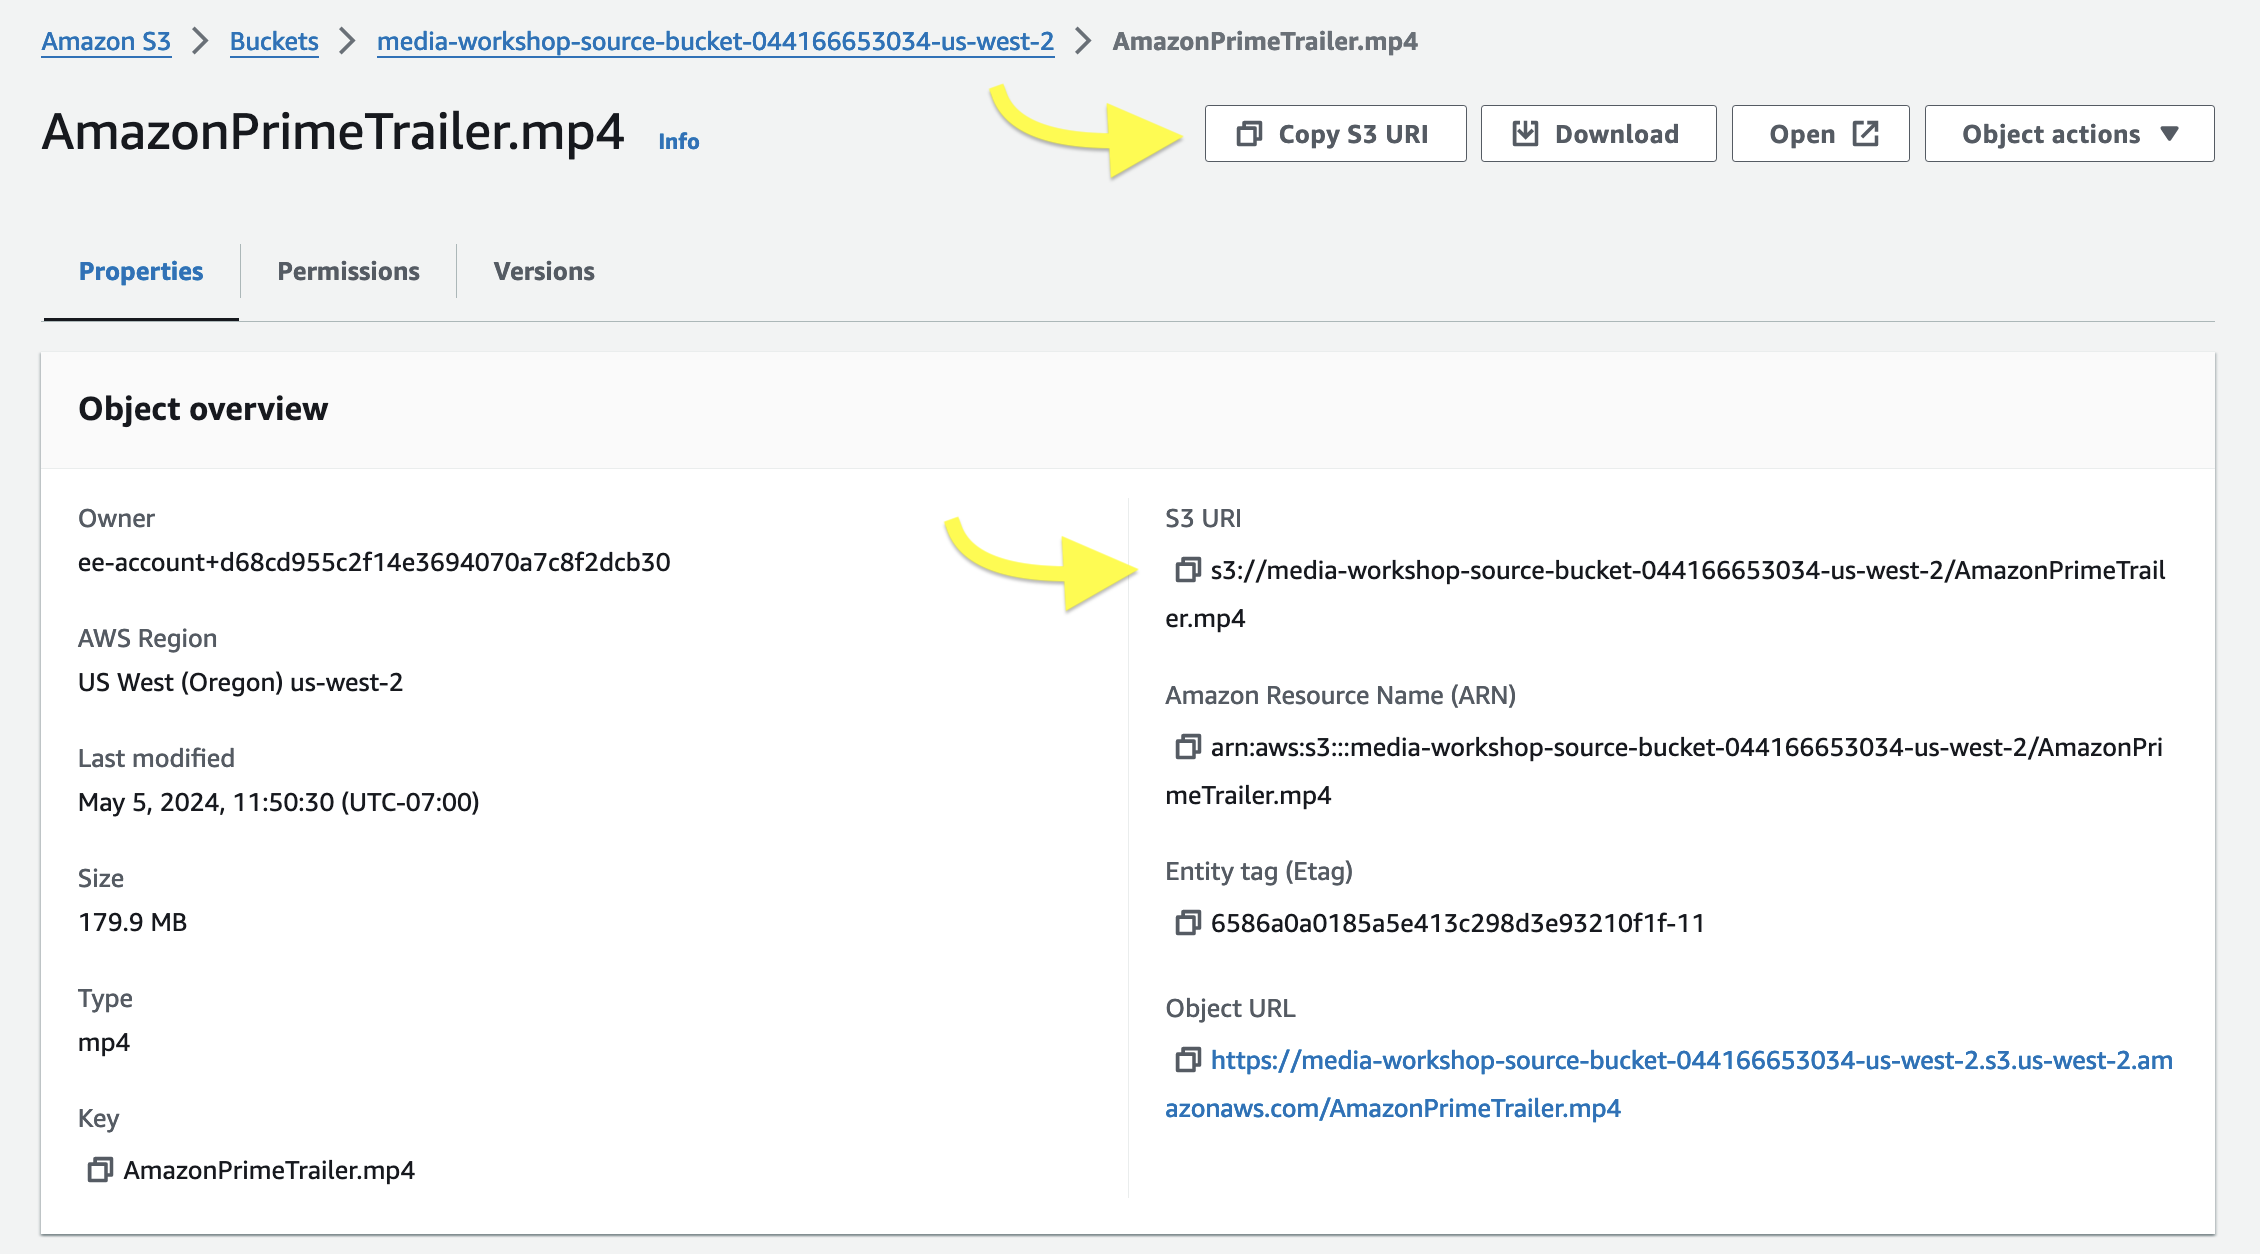Switch to the Permissions tab
This screenshot has width=2260, height=1254.
coord(348,271)
